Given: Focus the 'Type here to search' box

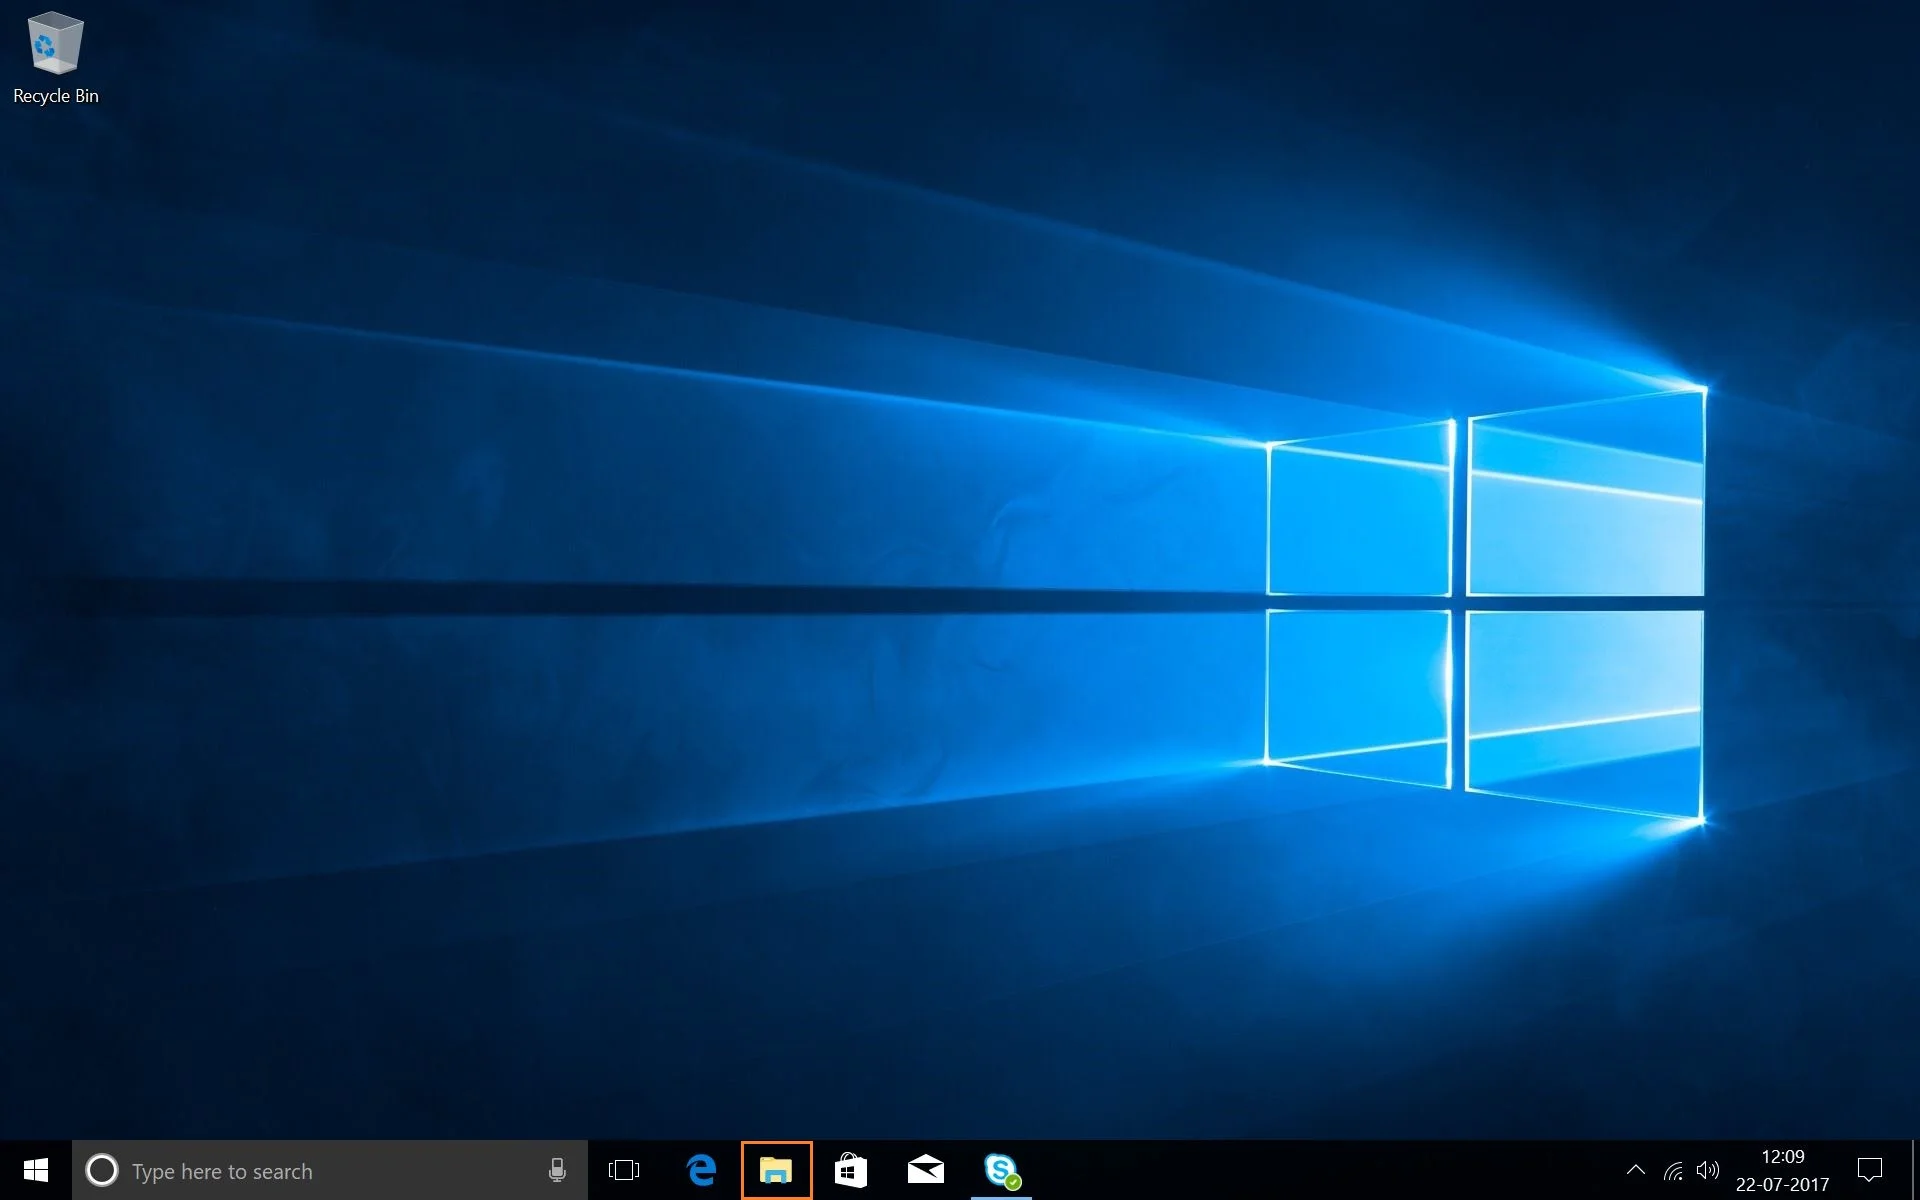Looking at the screenshot, I should tap(330, 1170).
